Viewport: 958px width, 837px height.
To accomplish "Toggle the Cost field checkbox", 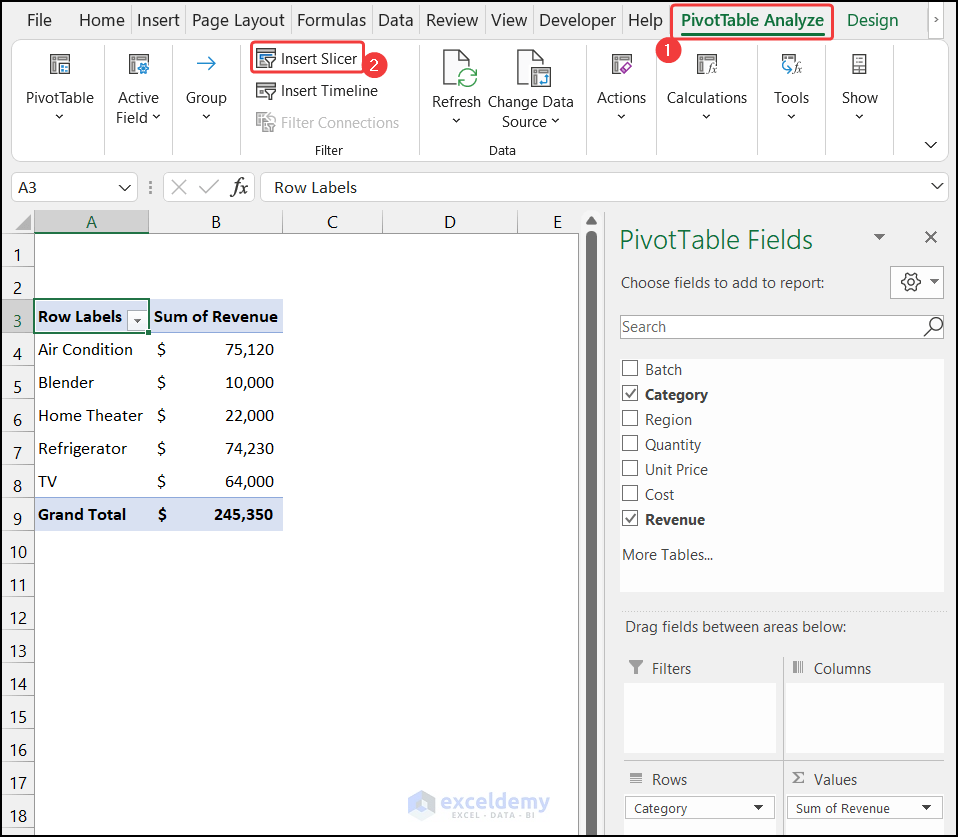I will point(630,494).
